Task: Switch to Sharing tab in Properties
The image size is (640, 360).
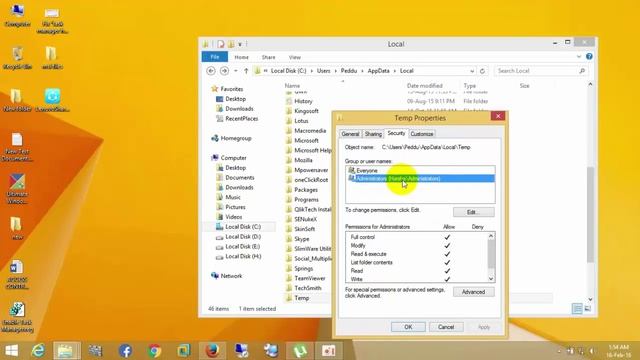Action: (x=373, y=134)
